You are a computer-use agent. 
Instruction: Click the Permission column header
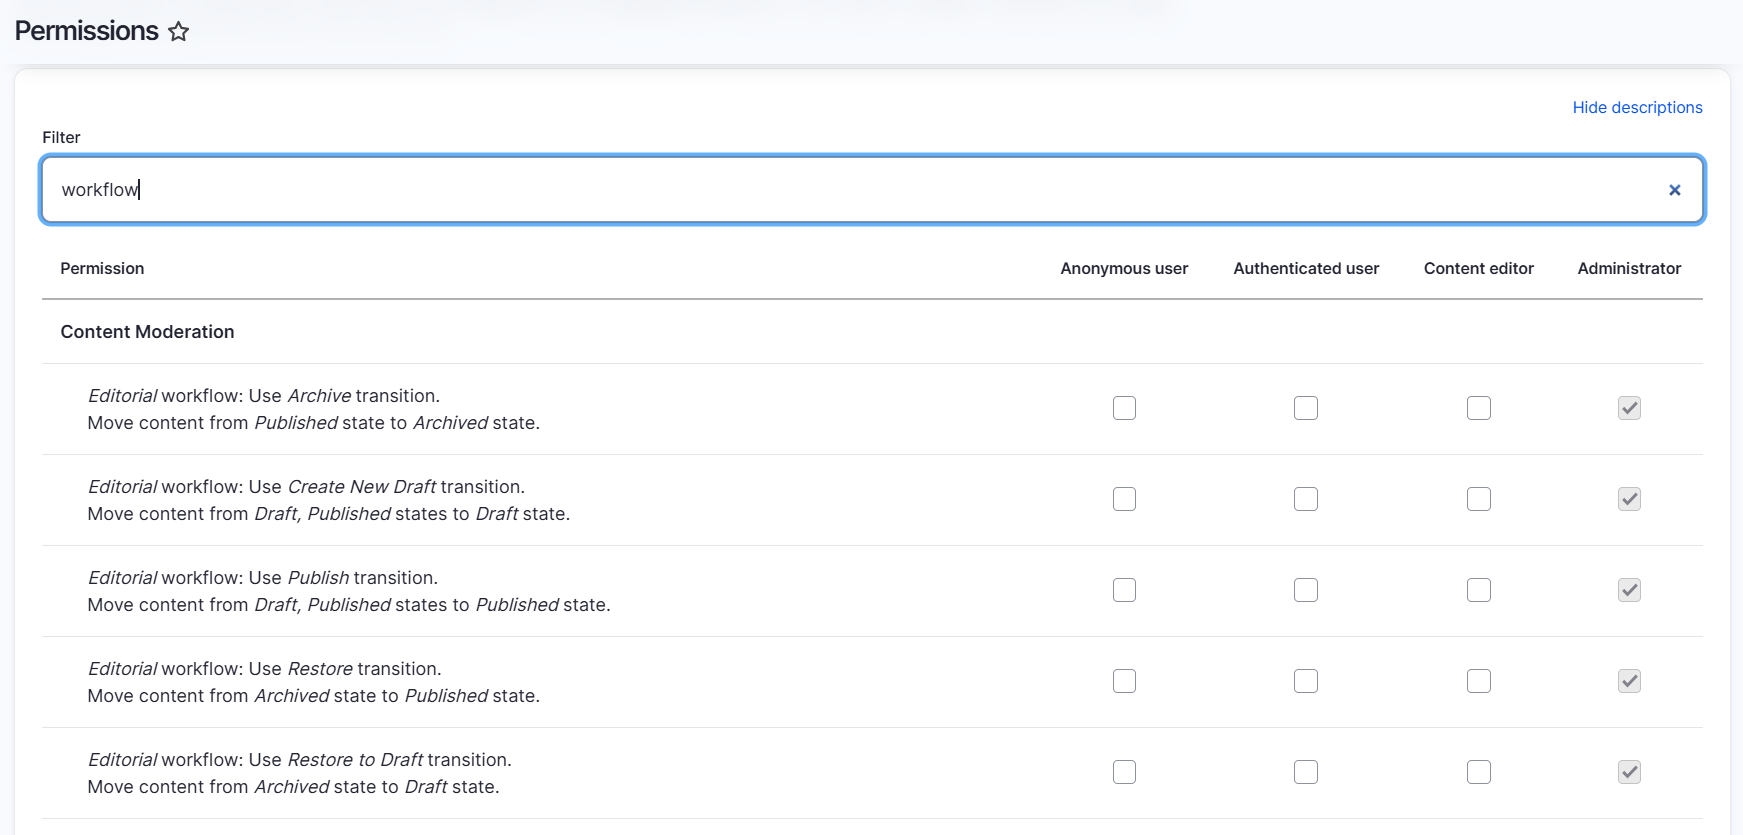tap(102, 268)
